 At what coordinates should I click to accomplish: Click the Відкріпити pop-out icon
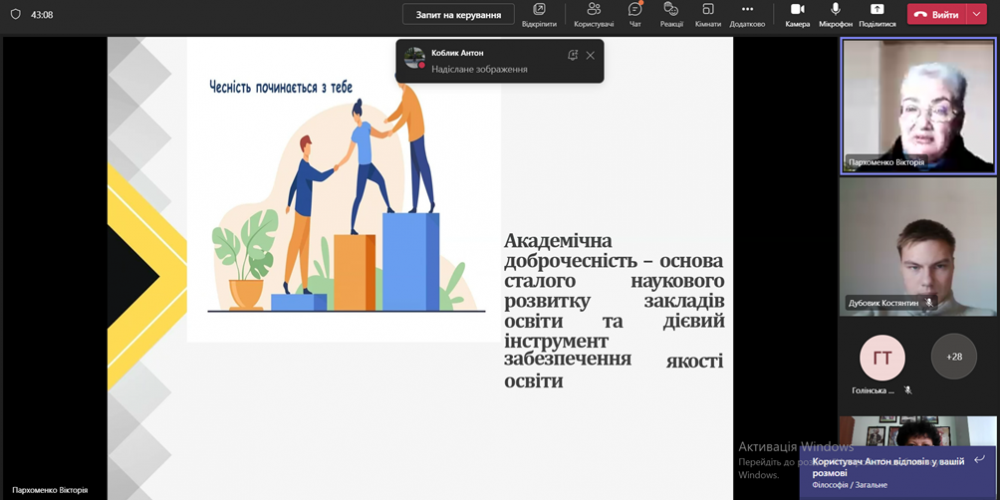coord(539,14)
